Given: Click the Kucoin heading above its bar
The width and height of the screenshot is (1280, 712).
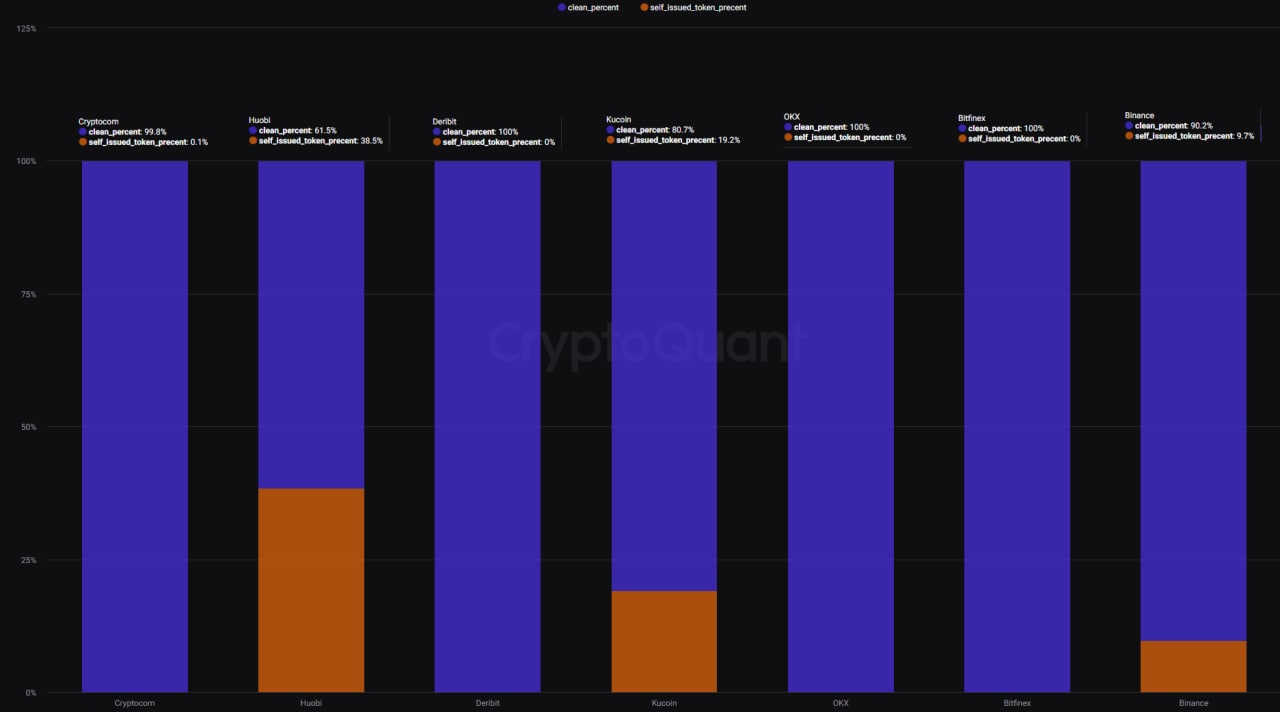Looking at the screenshot, I should [619, 120].
